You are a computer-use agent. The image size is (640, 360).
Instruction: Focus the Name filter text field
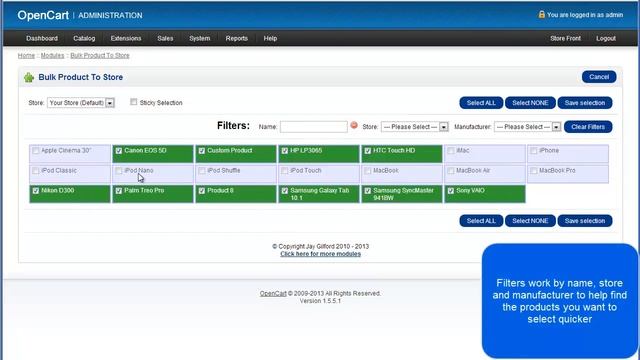coord(313,127)
